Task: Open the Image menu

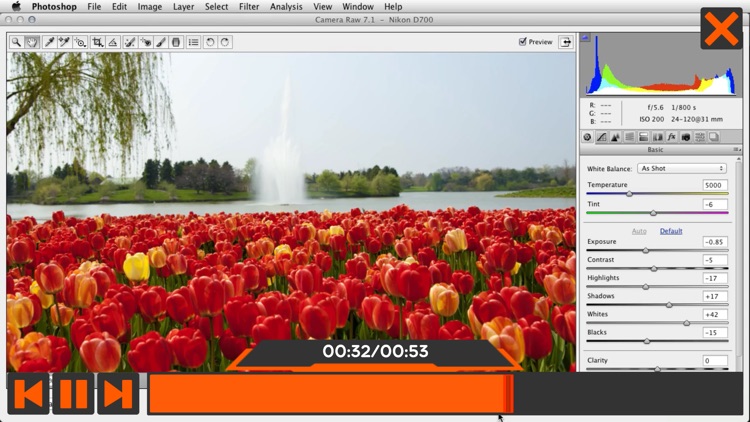Action: (150, 7)
